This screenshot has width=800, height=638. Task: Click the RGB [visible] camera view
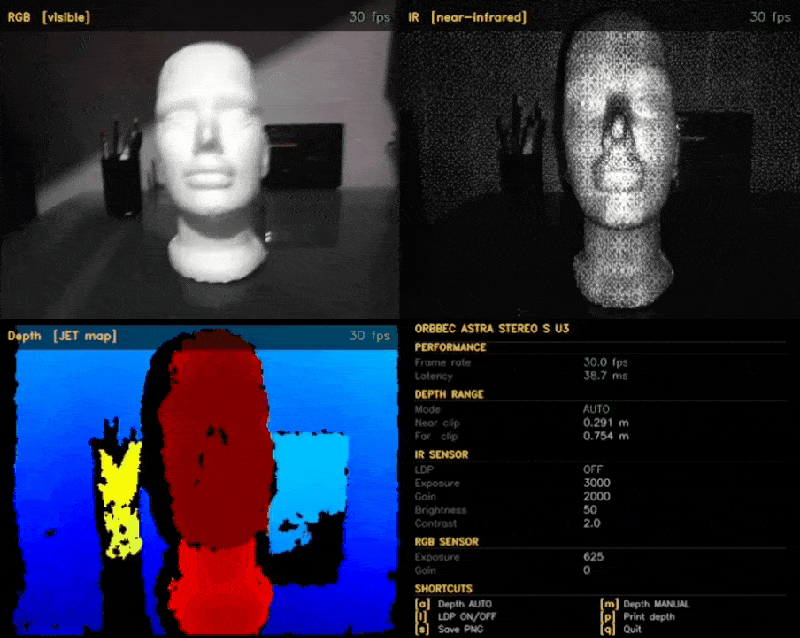tap(199, 159)
